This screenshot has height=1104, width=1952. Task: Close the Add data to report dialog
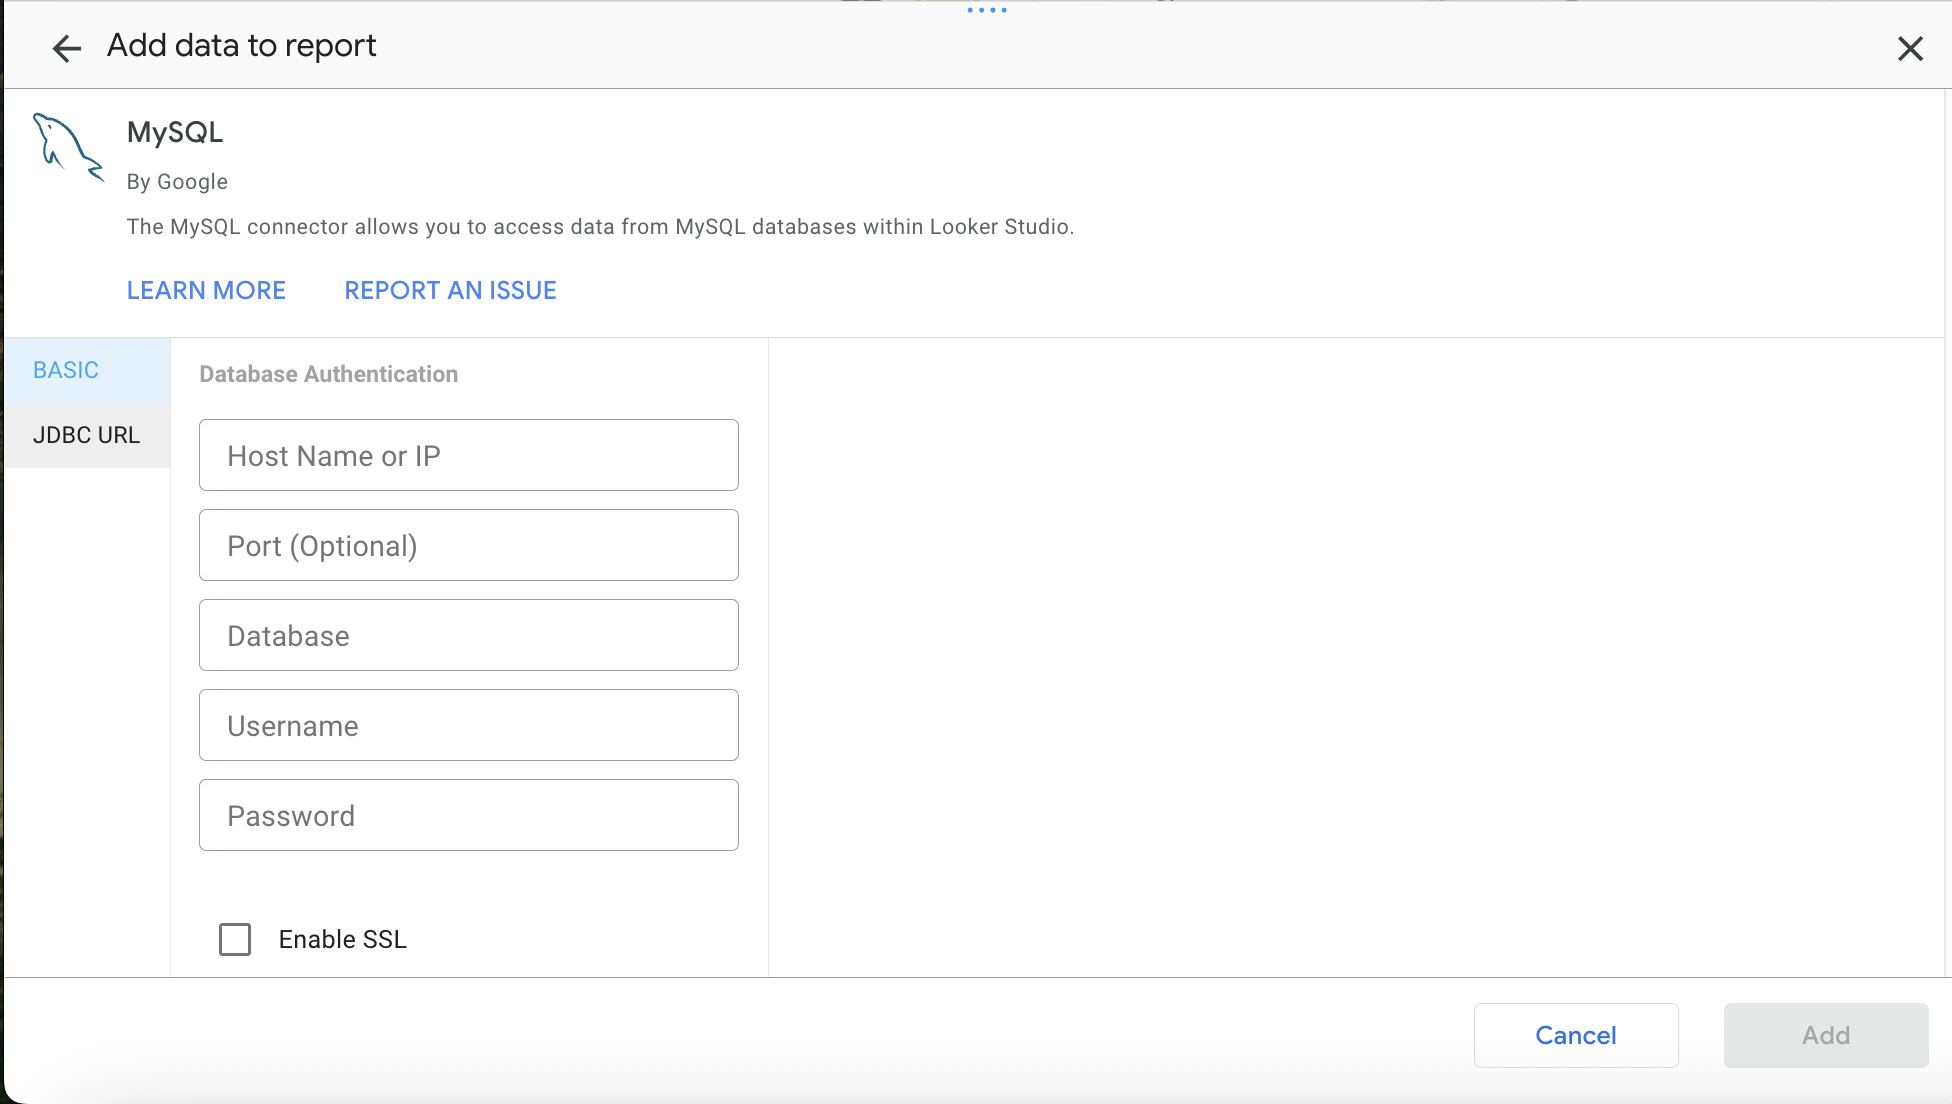(x=1910, y=48)
